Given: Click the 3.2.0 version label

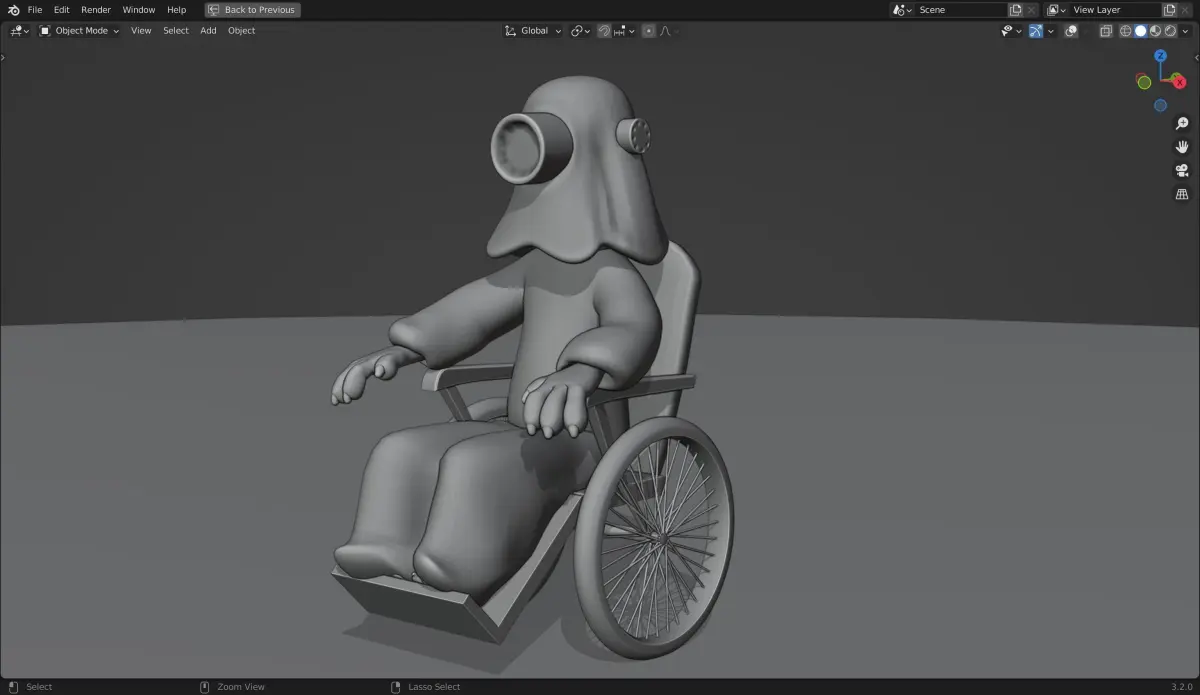Looking at the screenshot, I should click(x=1183, y=687).
